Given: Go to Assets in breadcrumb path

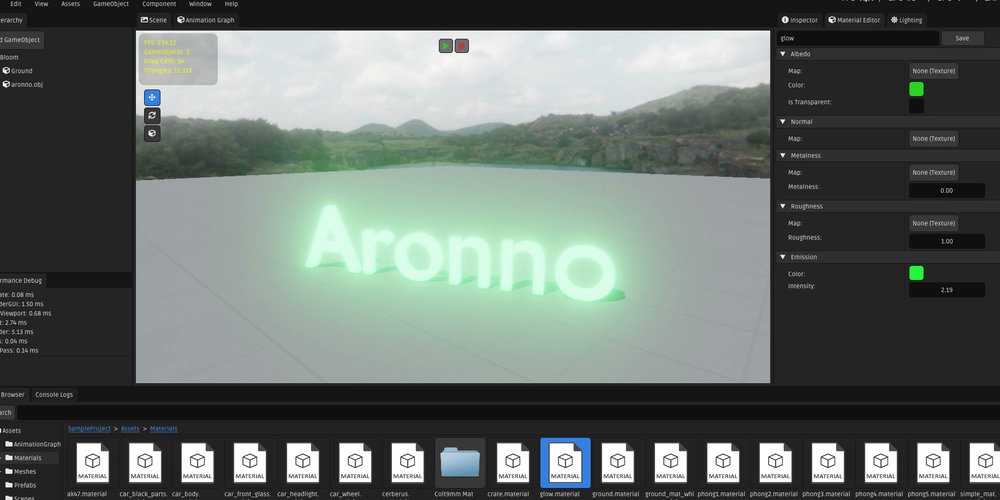Looking at the screenshot, I should (x=130, y=429).
